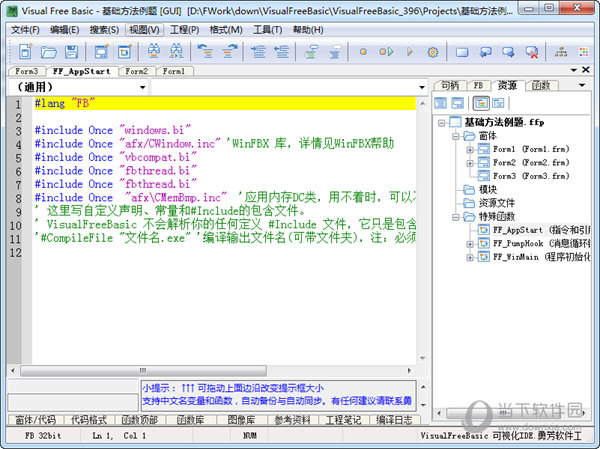Select the 代码格式 bottom tab
The height and width of the screenshot is (449, 600).
[89, 420]
